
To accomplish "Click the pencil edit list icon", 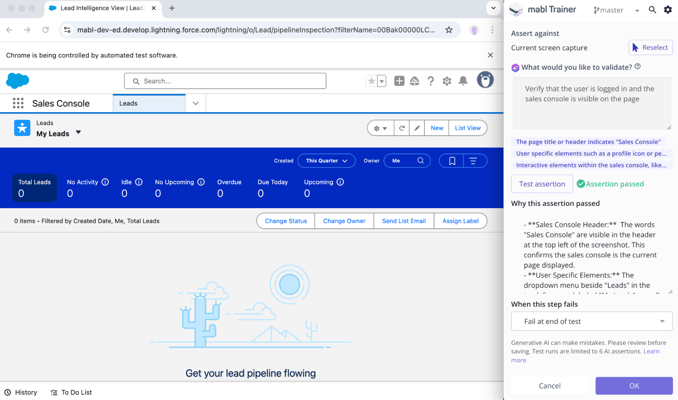I will point(417,128).
